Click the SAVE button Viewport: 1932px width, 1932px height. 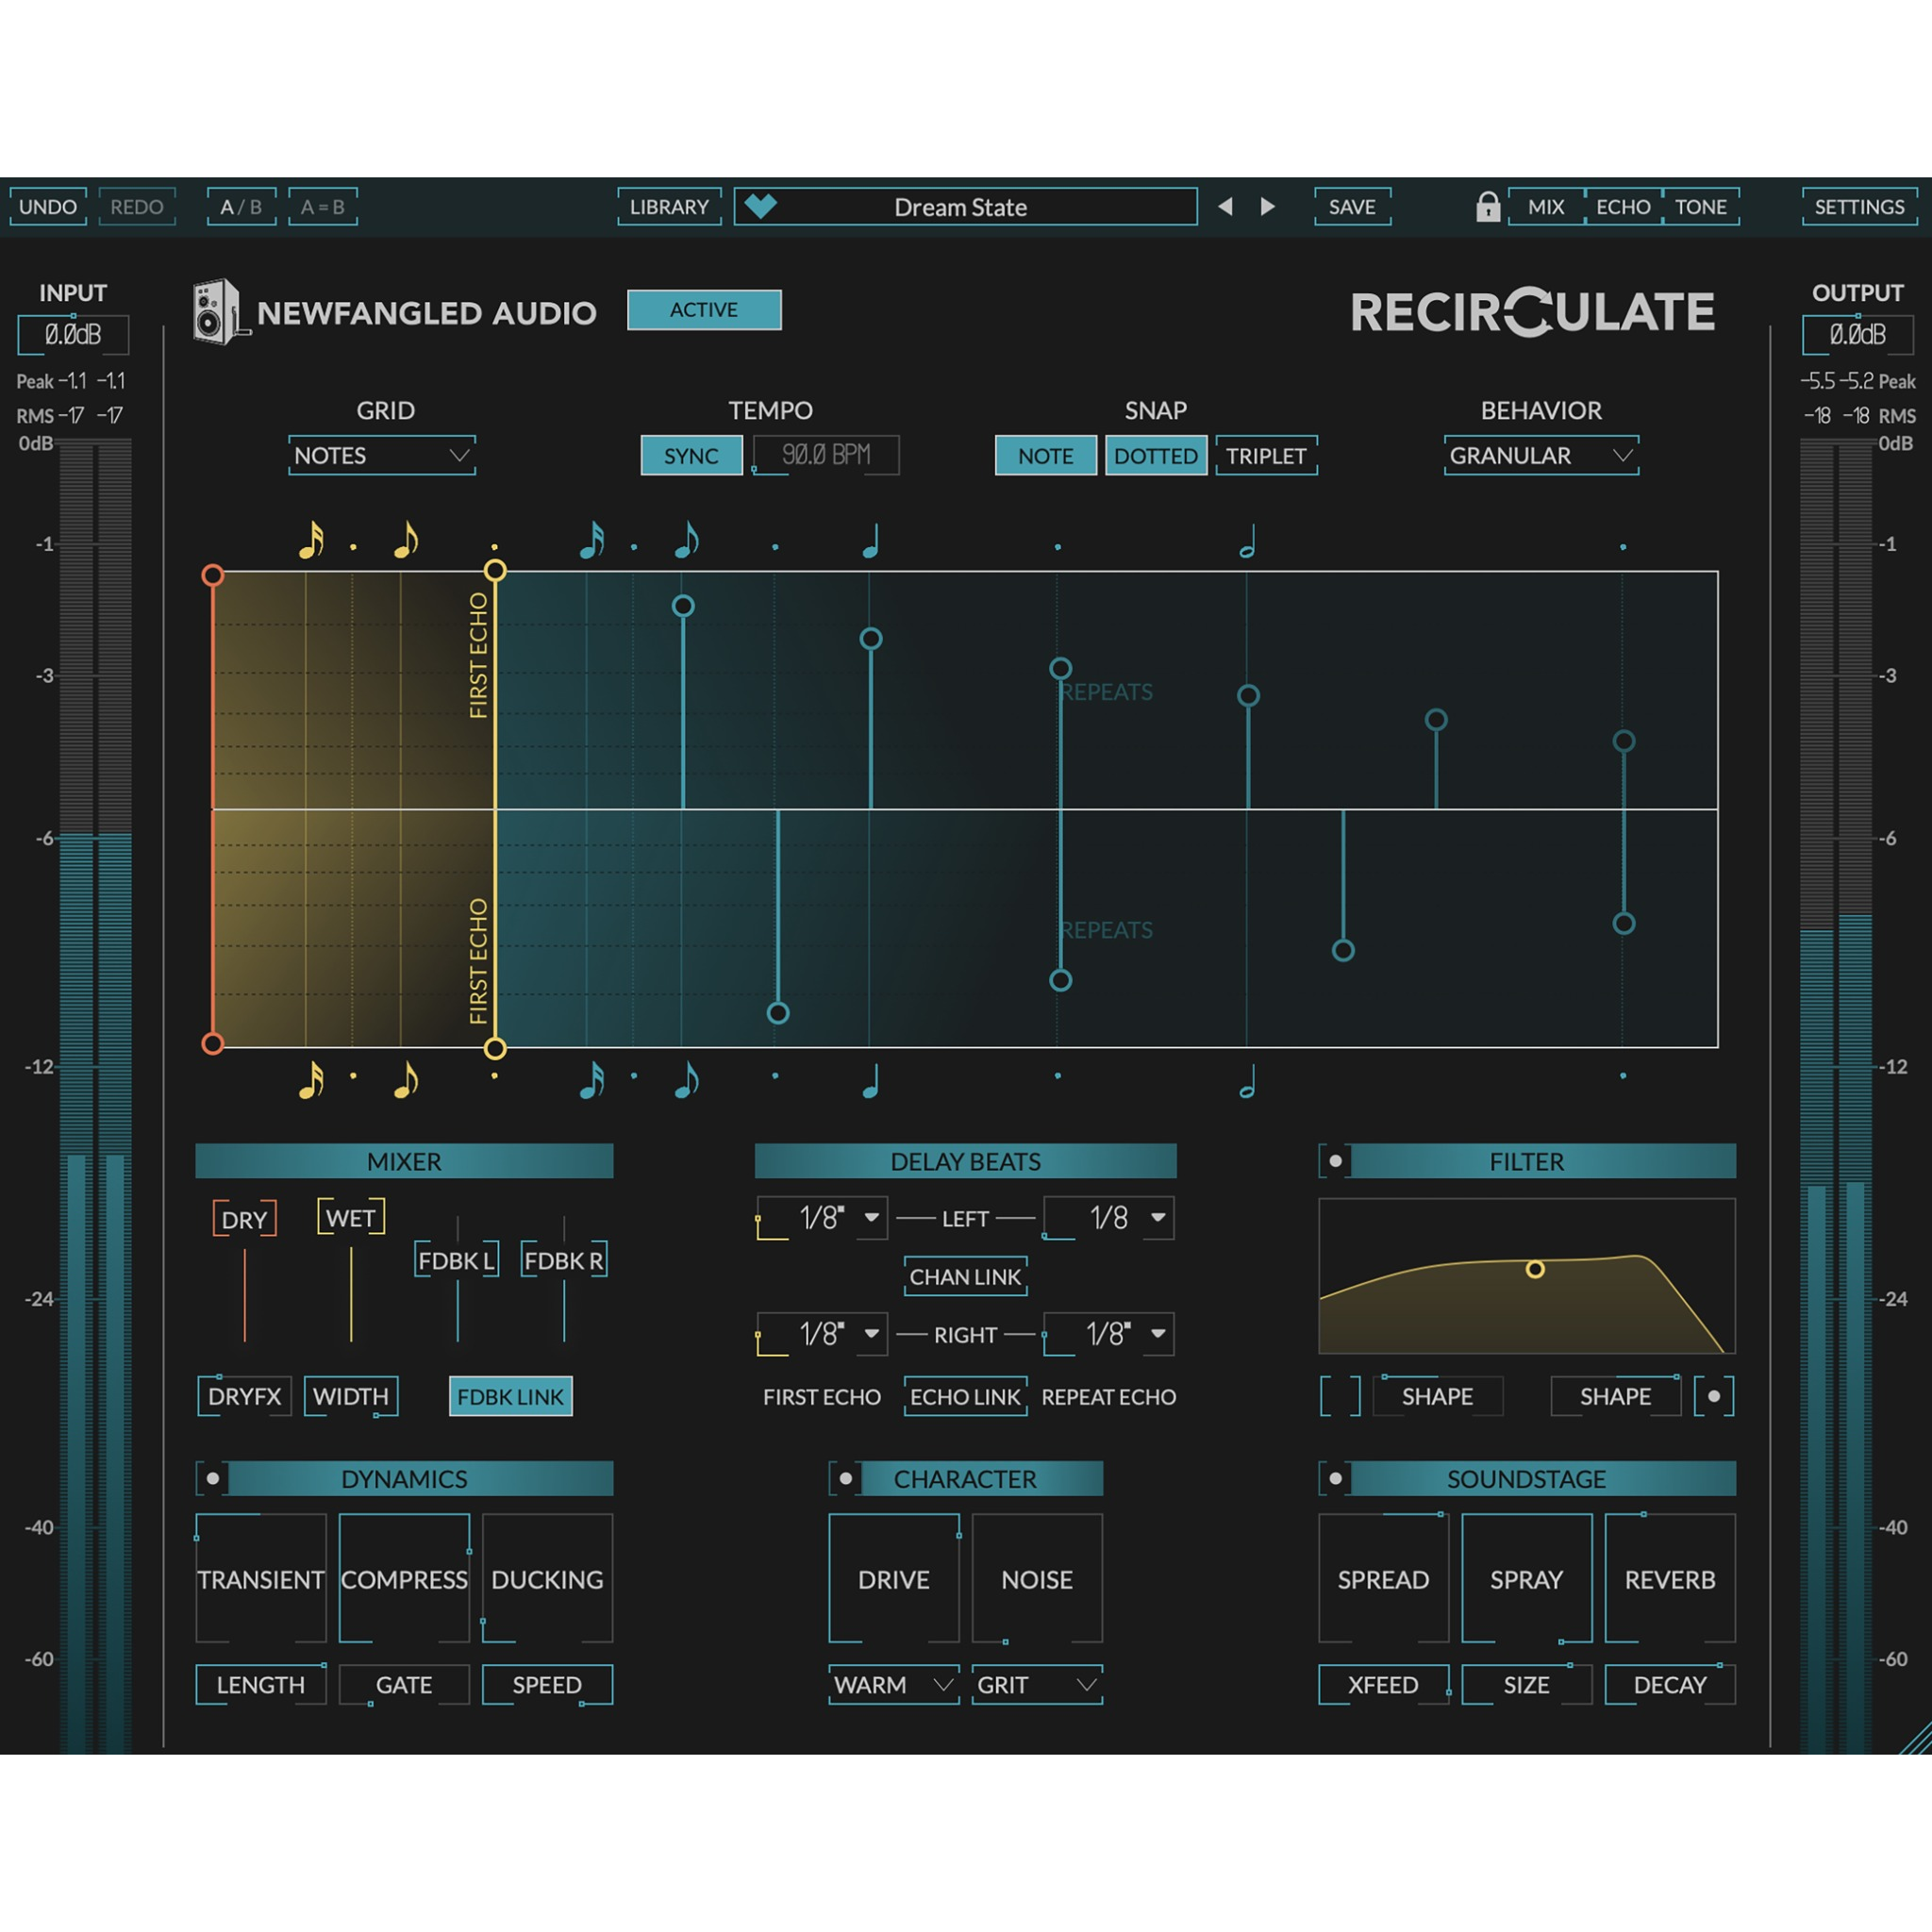click(1352, 207)
